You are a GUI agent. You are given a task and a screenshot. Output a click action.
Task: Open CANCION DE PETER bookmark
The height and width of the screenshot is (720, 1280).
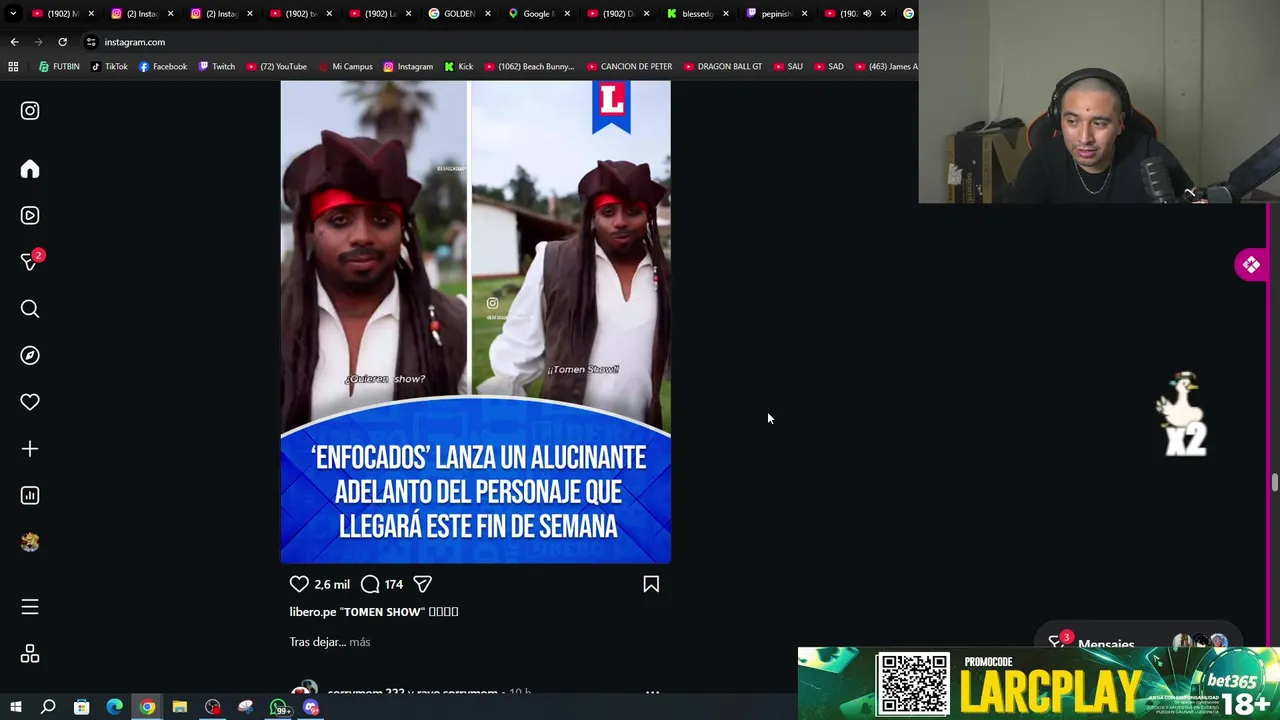pos(629,67)
